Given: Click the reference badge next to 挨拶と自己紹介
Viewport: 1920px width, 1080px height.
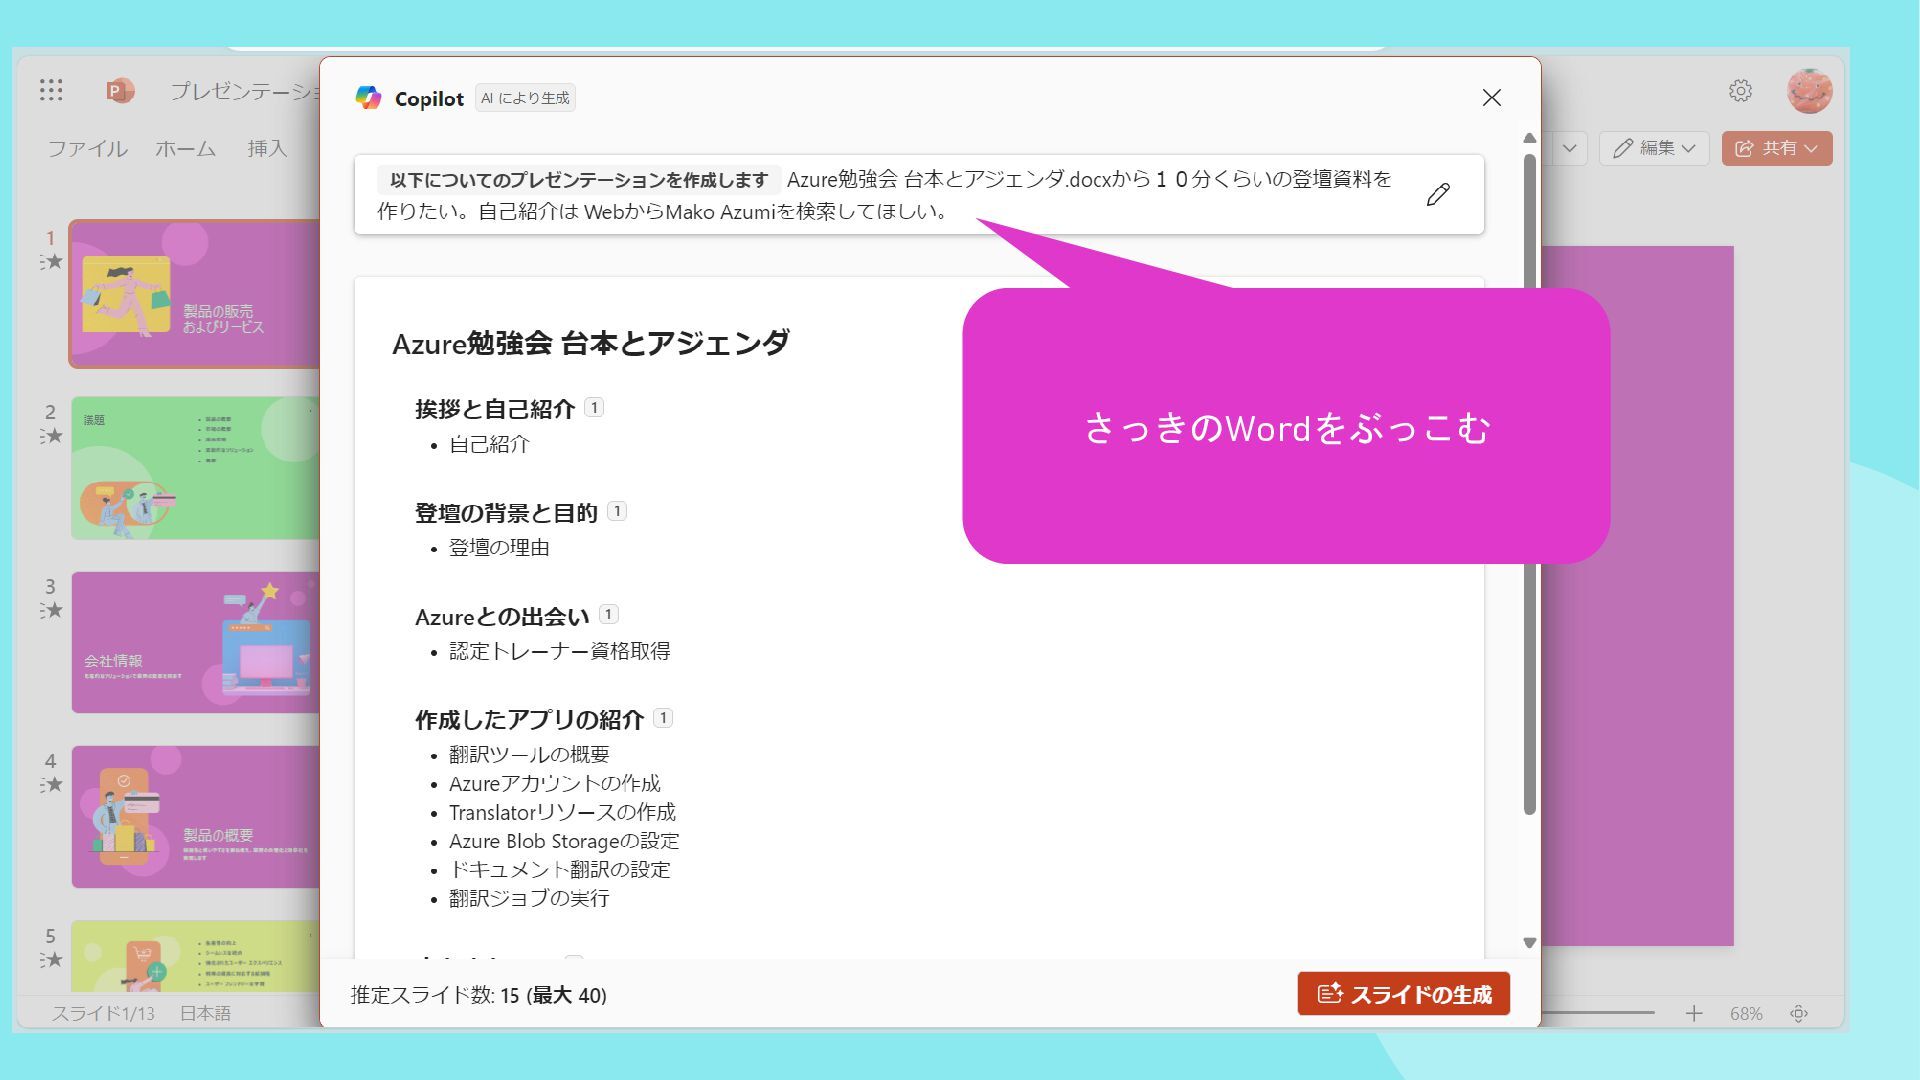Looking at the screenshot, I should tap(594, 407).
